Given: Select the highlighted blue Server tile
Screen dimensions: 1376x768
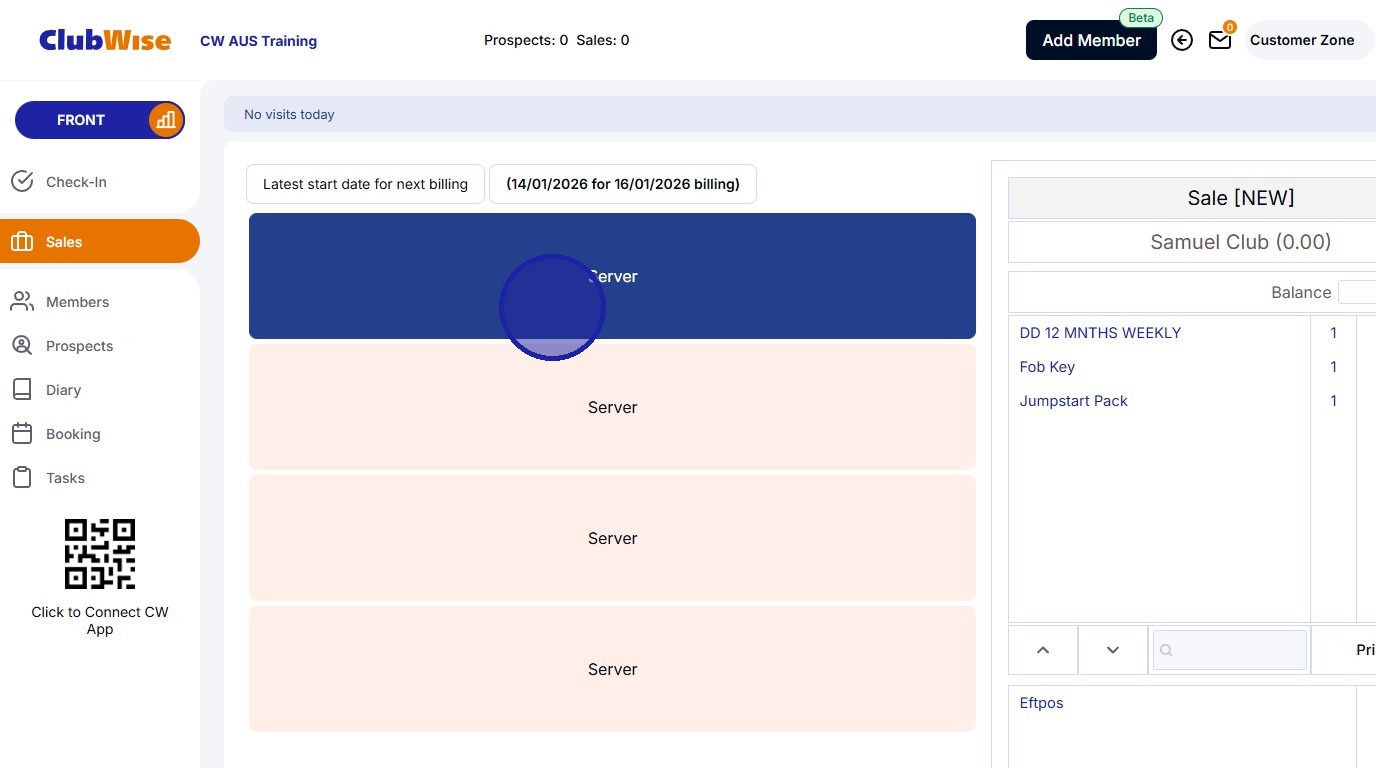Looking at the screenshot, I should (612, 276).
